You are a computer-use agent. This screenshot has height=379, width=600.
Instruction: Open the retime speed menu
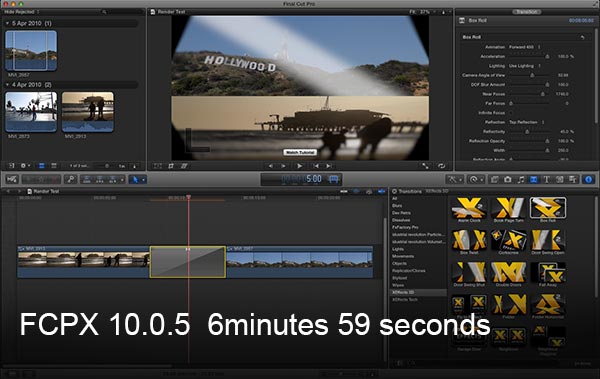tap(476, 179)
